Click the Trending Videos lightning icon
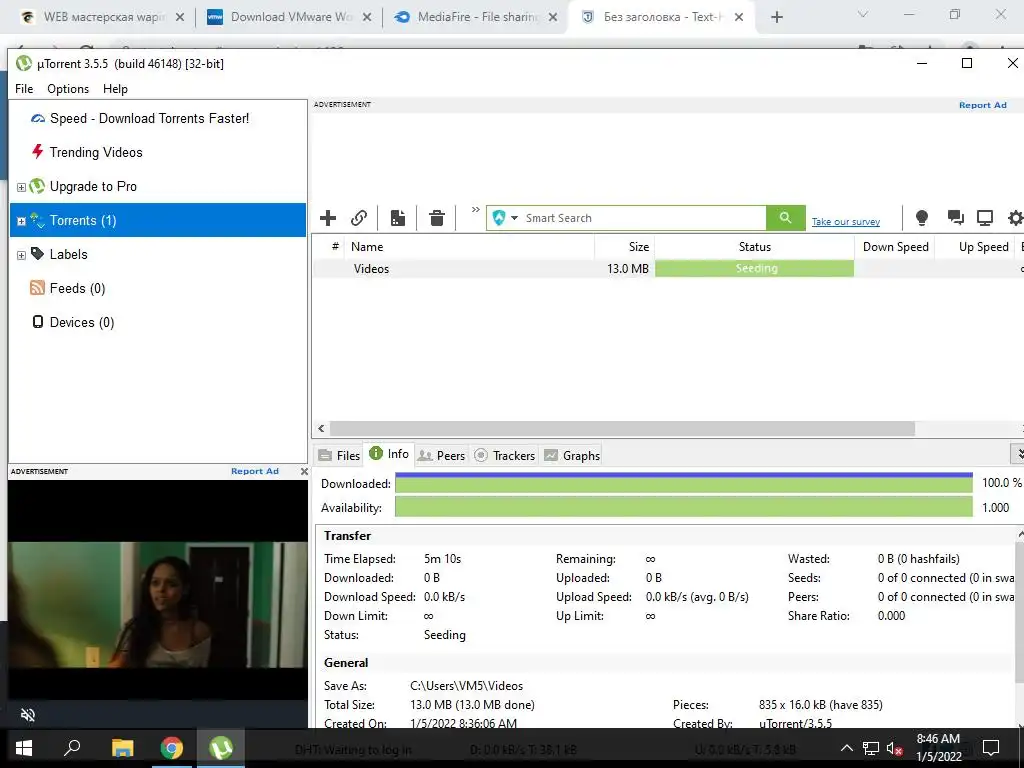Screen dimensions: 1024x768 [38, 152]
